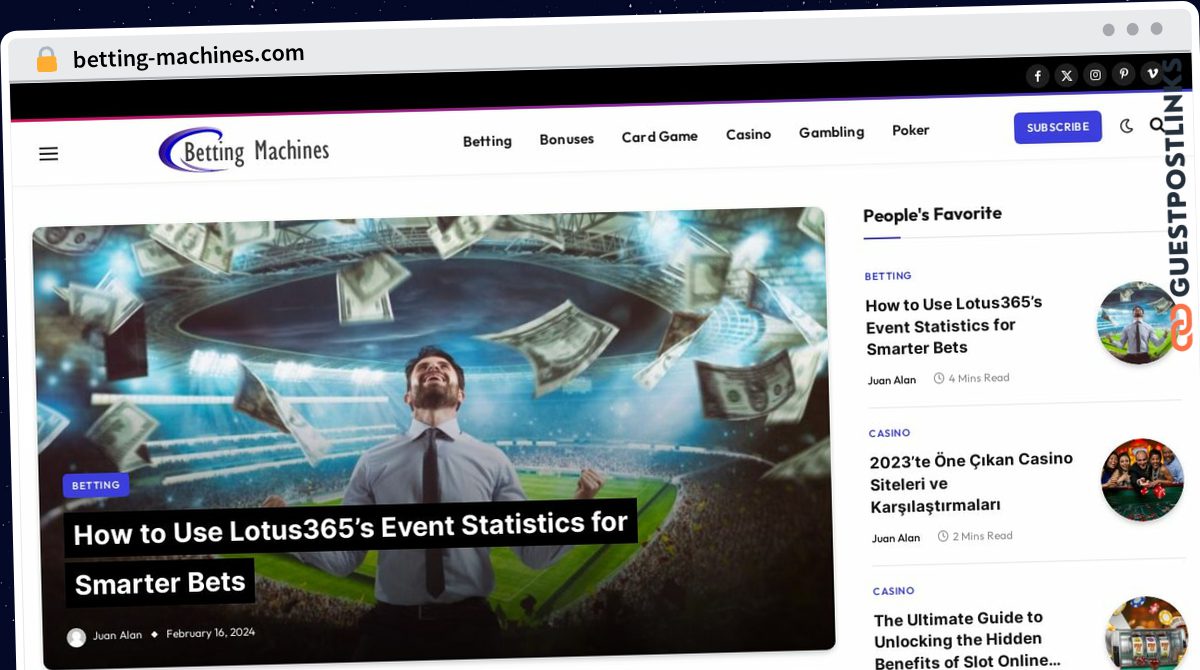This screenshot has width=1200, height=670.
Task: Open the search magnifier icon
Action: coord(1157,125)
